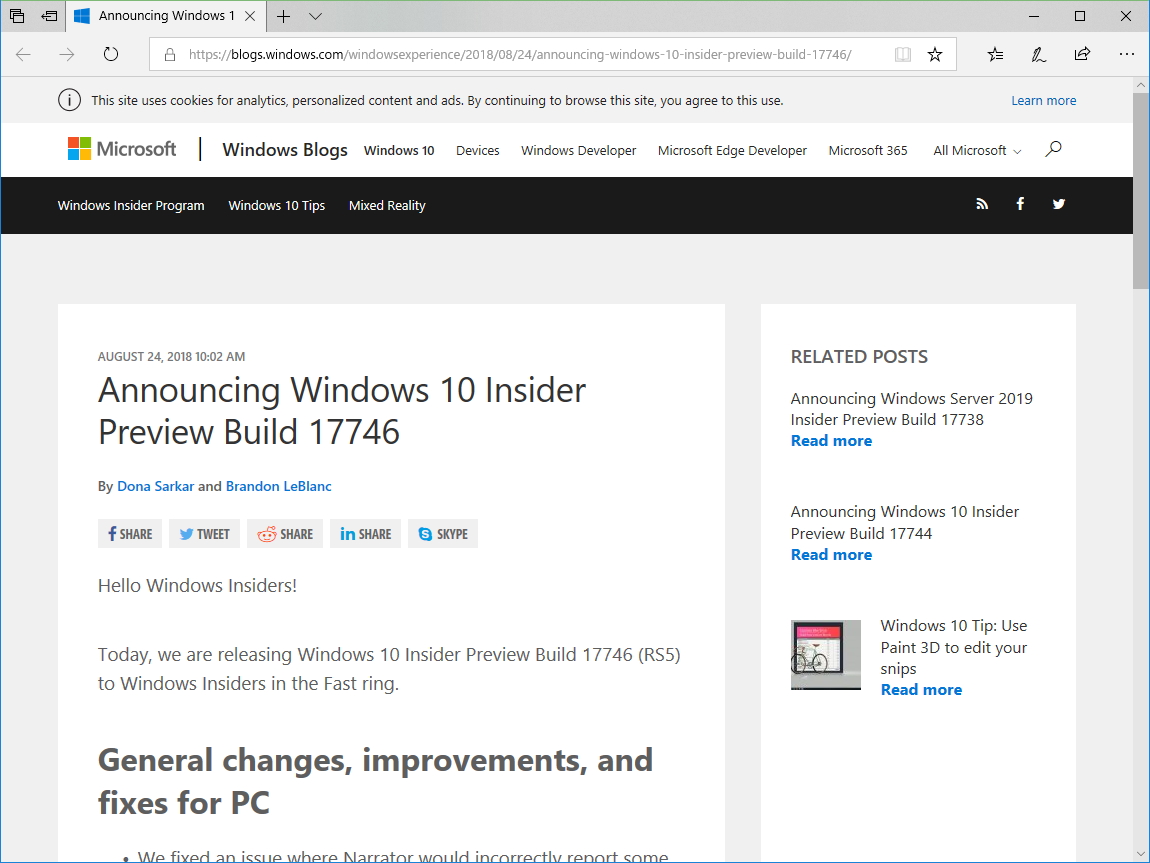The image size is (1150, 863).
Task: Select the Facebook icon in the black bar
Action: (1019, 204)
